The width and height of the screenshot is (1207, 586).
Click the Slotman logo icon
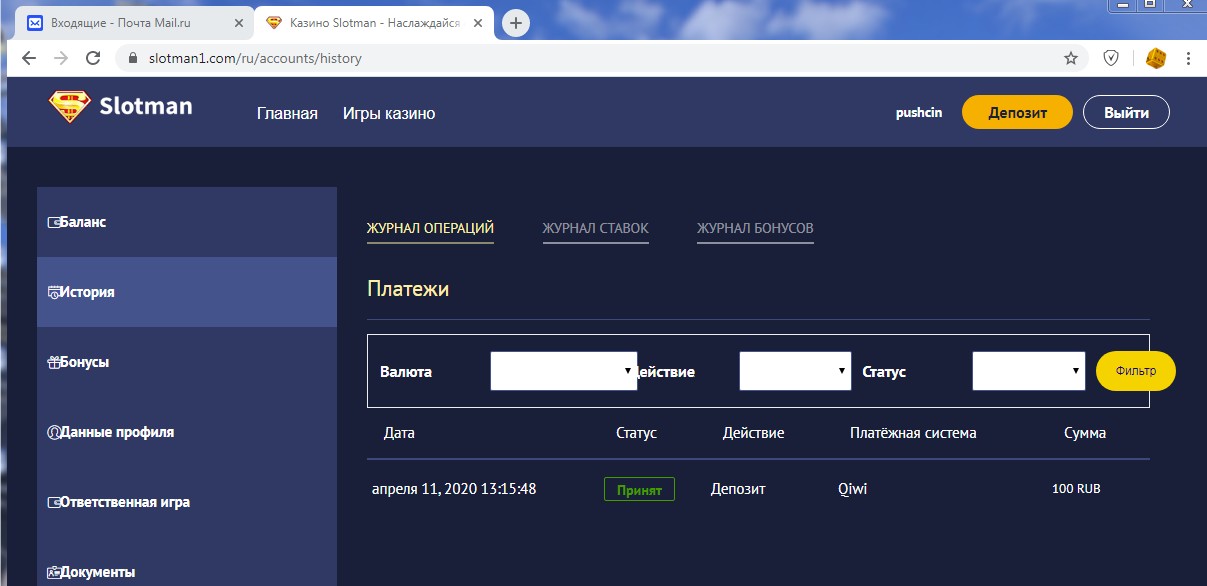[x=70, y=107]
